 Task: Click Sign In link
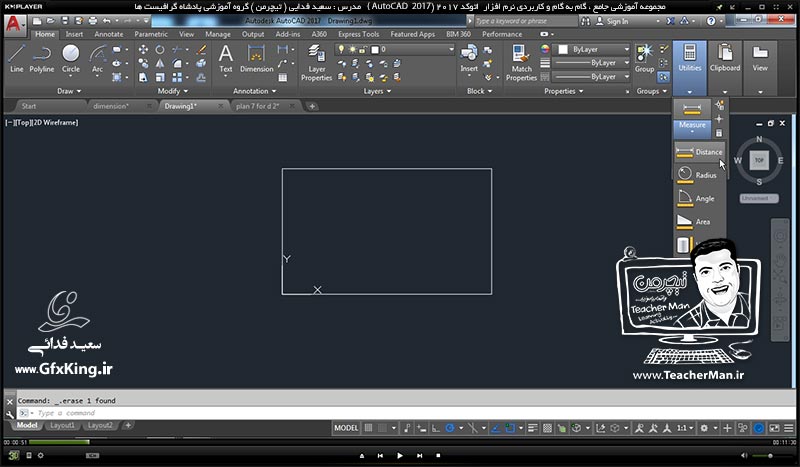[x=617, y=21]
